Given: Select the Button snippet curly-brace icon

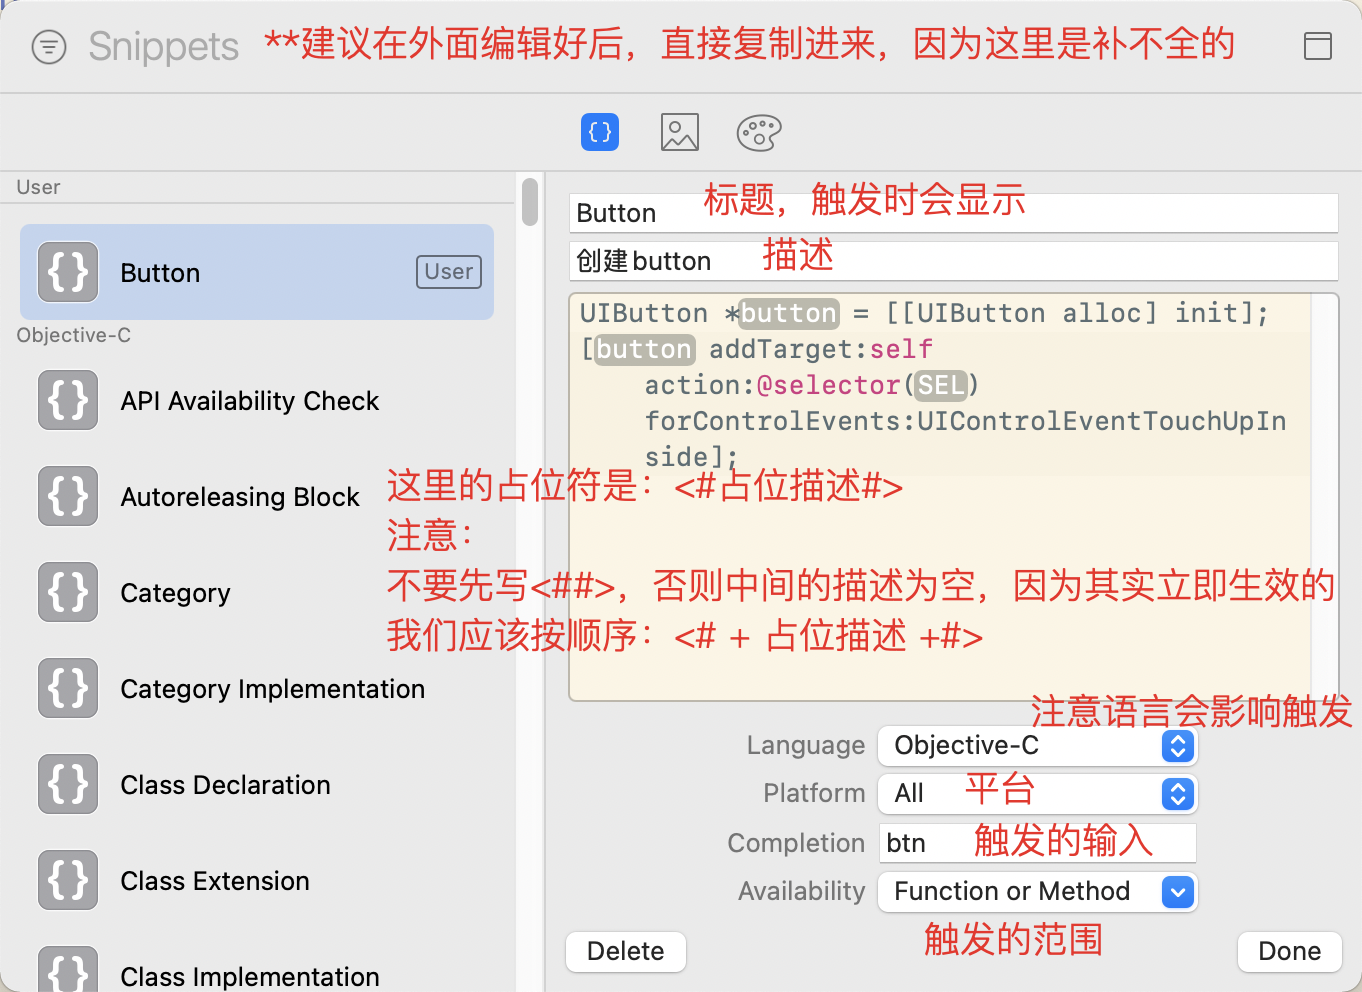Looking at the screenshot, I should (x=68, y=272).
